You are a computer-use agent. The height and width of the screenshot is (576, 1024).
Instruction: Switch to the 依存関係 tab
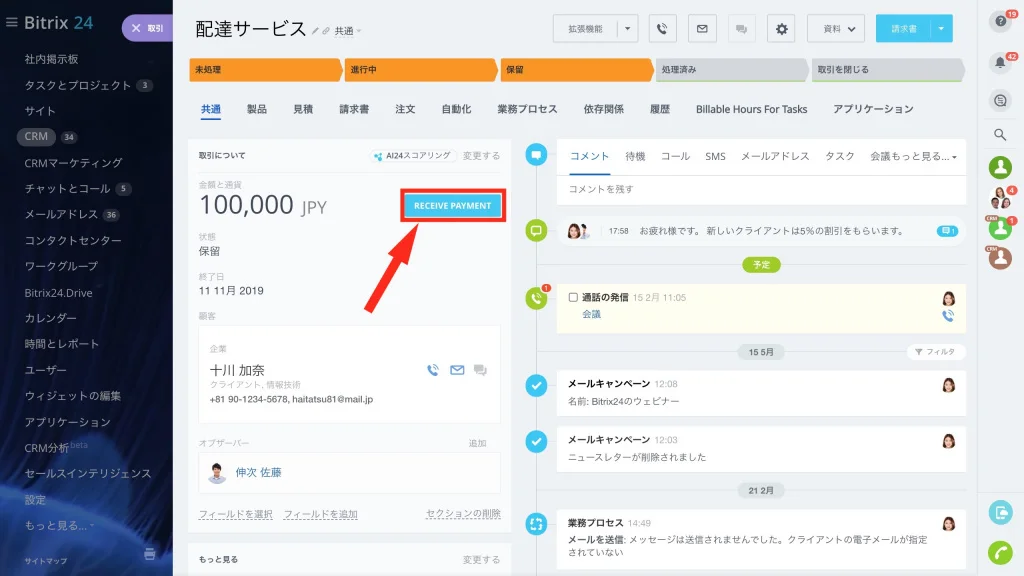coord(603,109)
